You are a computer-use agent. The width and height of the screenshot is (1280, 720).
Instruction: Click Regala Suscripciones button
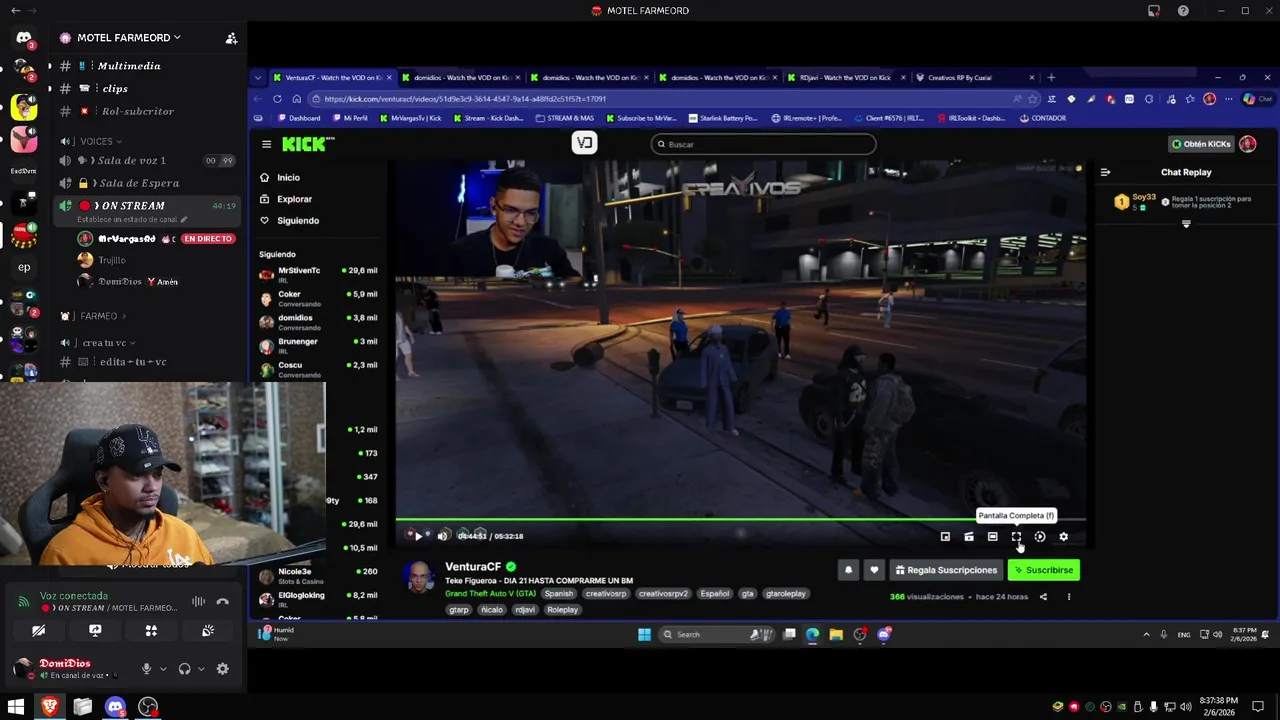coord(946,570)
